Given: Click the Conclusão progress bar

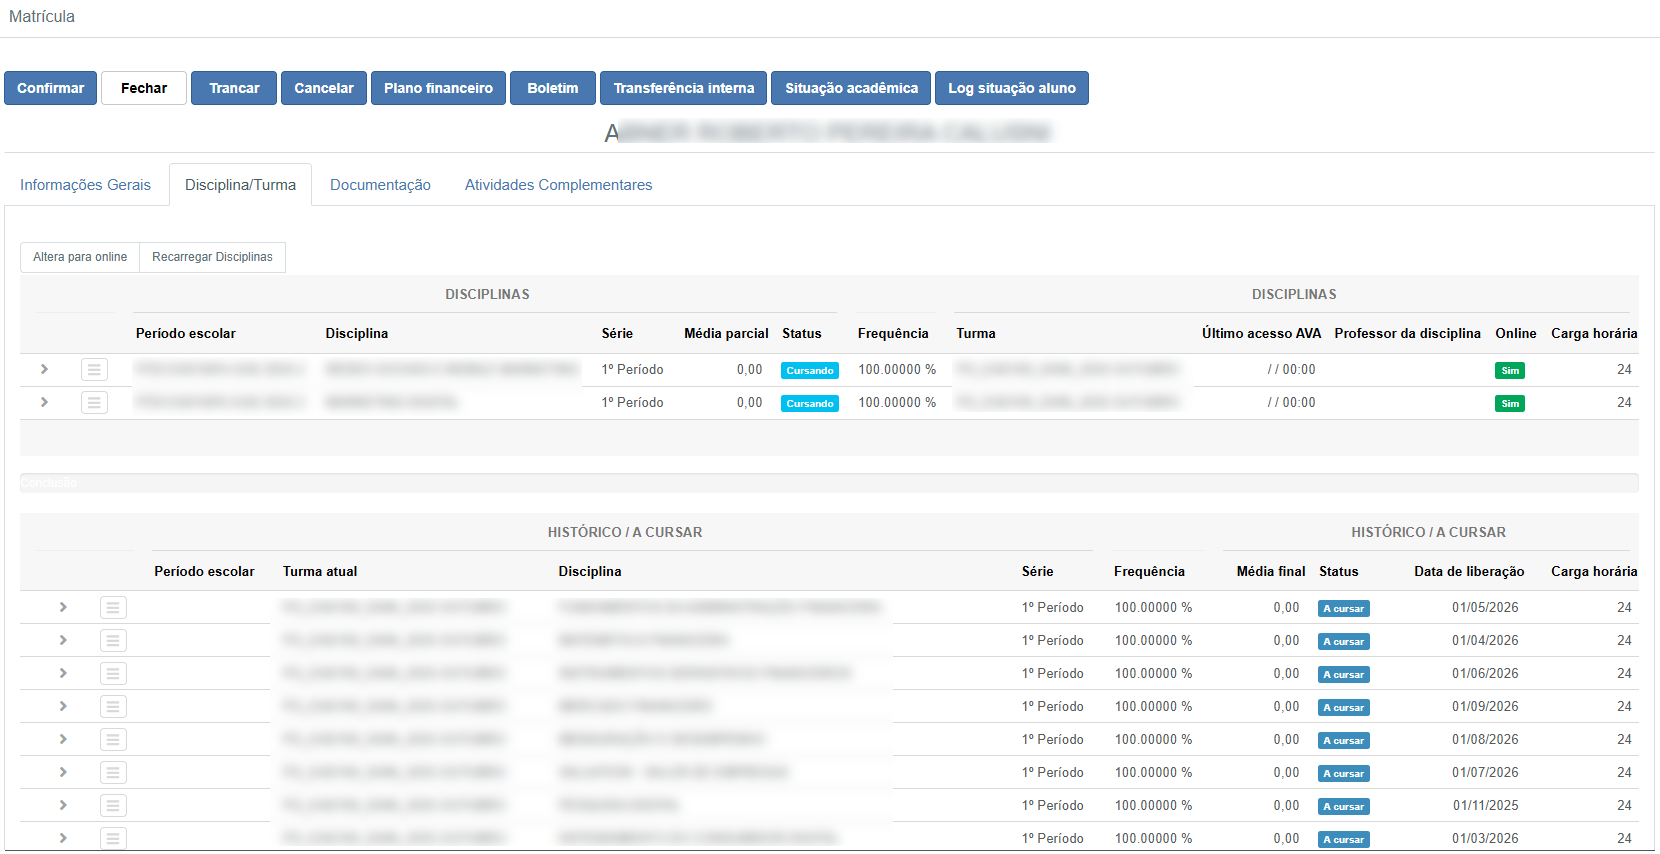Looking at the screenshot, I should pos(828,483).
